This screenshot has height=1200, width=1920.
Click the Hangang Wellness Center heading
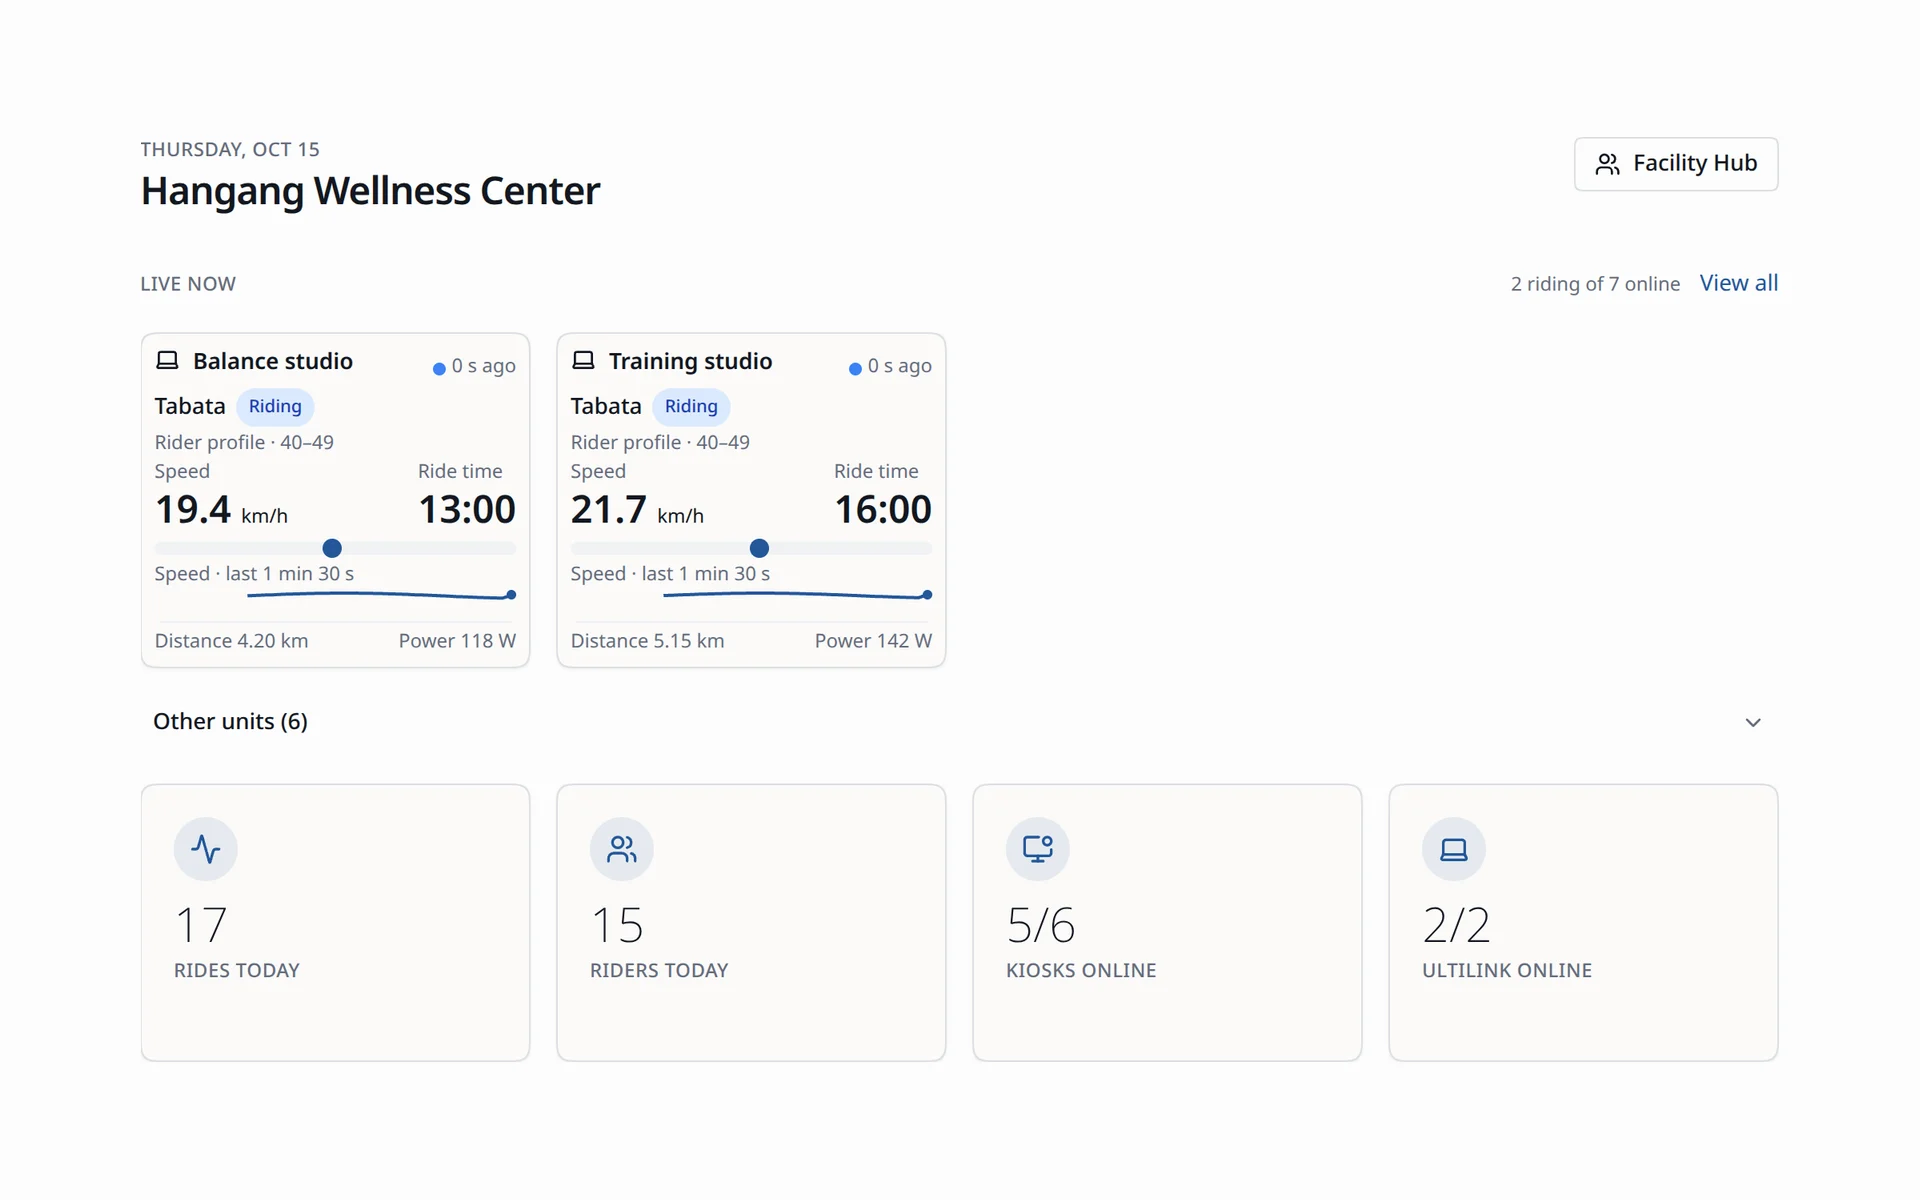point(370,191)
